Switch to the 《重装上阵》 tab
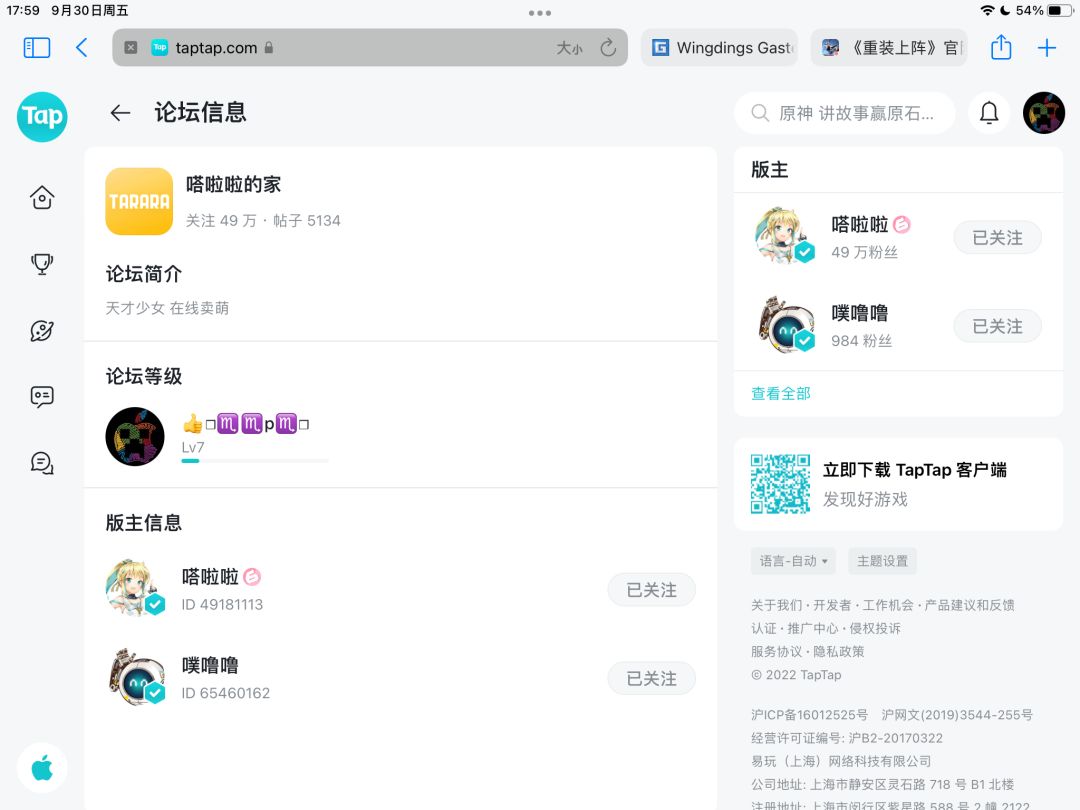Viewport: 1080px width, 810px height. (889, 48)
